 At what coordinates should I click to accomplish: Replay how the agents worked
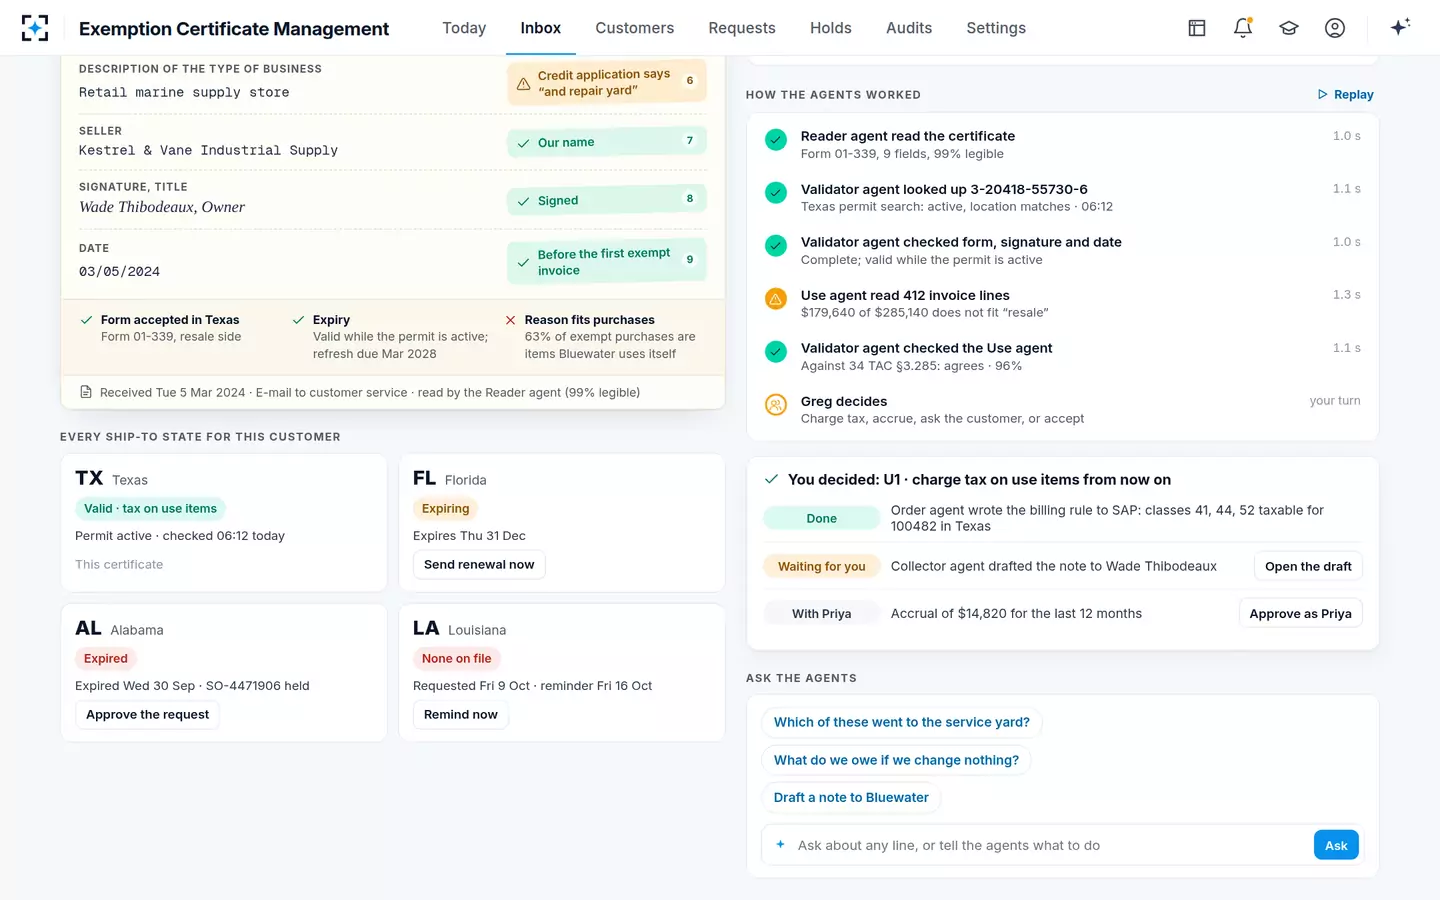(1345, 95)
